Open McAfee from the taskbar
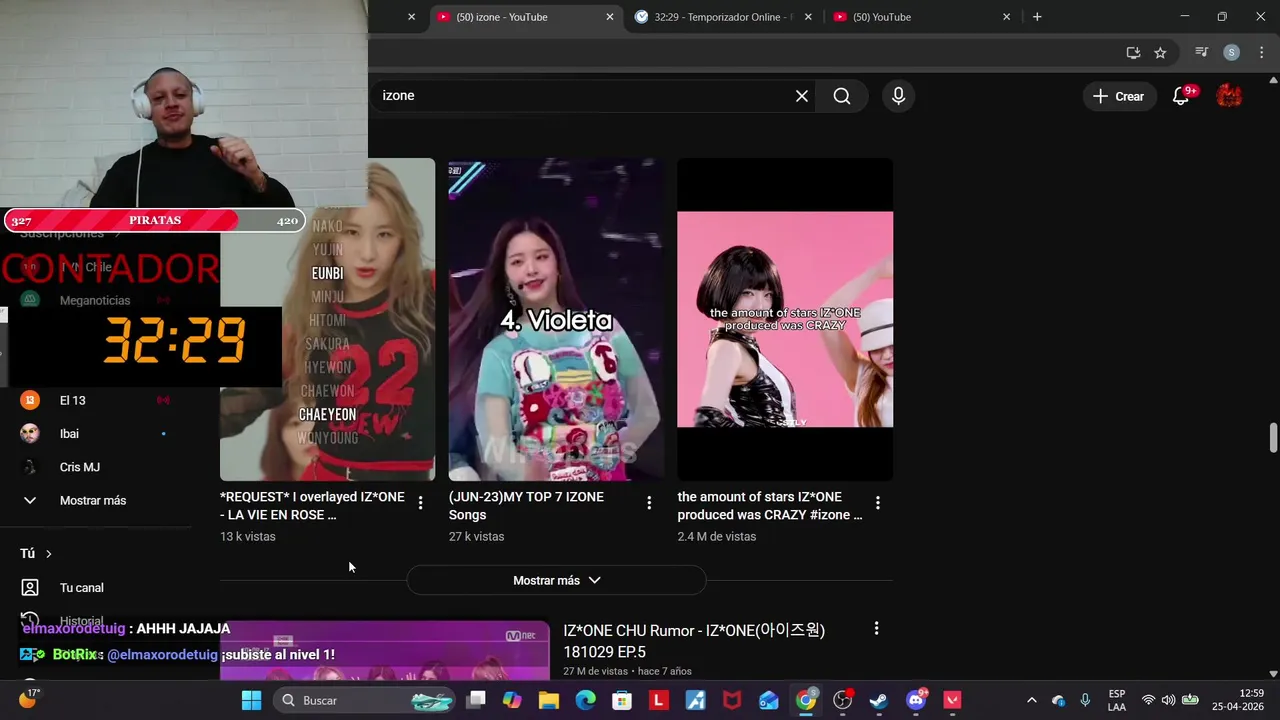Image resolution: width=1280 pixels, height=720 pixels. click(732, 700)
